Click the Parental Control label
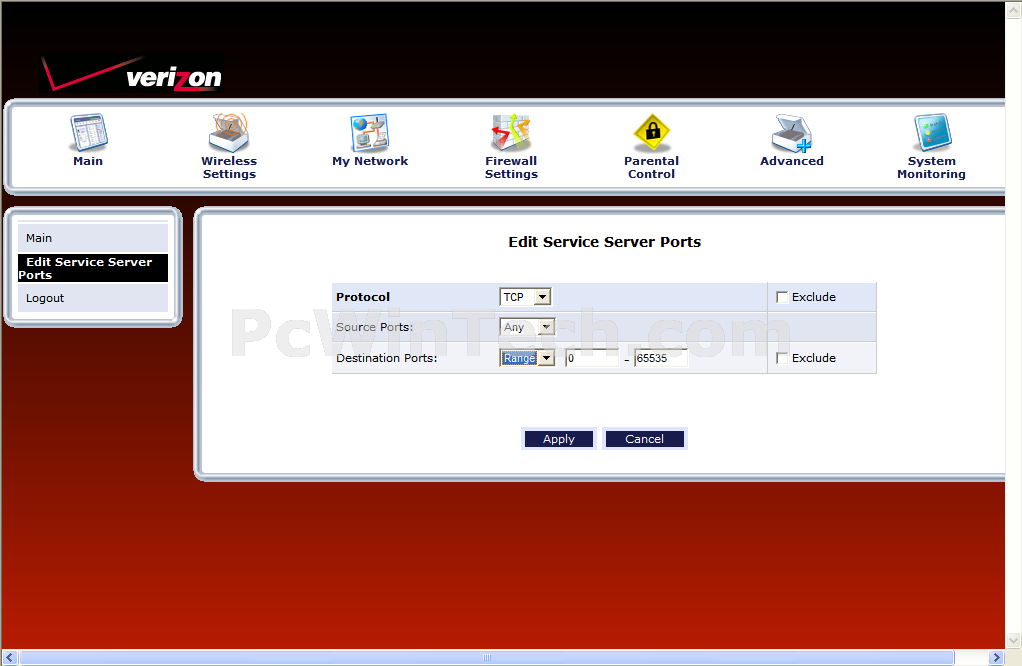Image resolution: width=1022 pixels, height=666 pixels. [651, 167]
